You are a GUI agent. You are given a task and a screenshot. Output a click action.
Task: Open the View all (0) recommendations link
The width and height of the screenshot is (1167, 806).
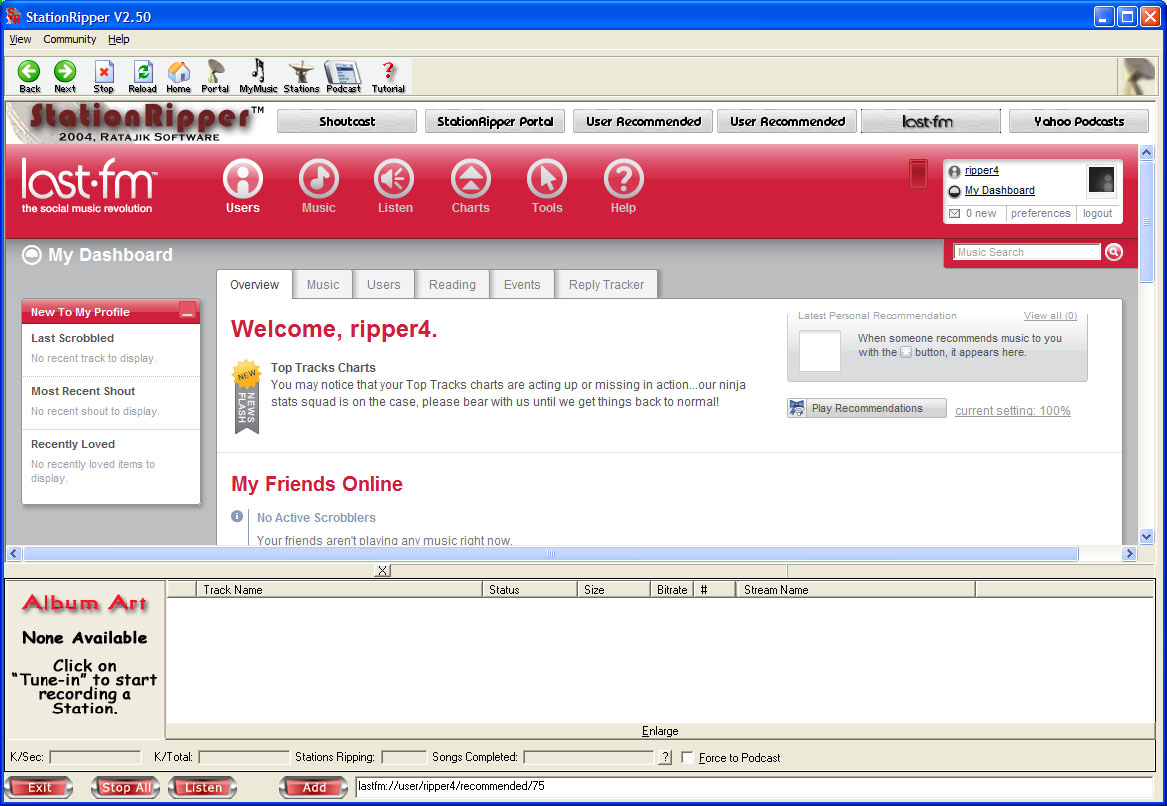(1050, 316)
